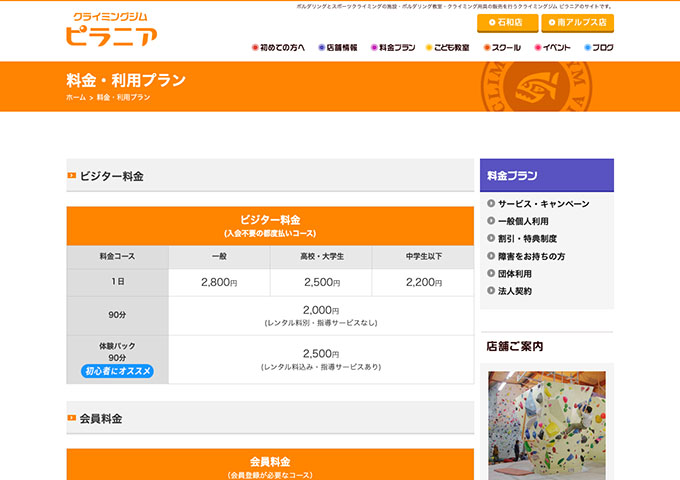Click the ホーム breadcrumb link
680x480 pixels.
pyautogui.click(x=75, y=98)
